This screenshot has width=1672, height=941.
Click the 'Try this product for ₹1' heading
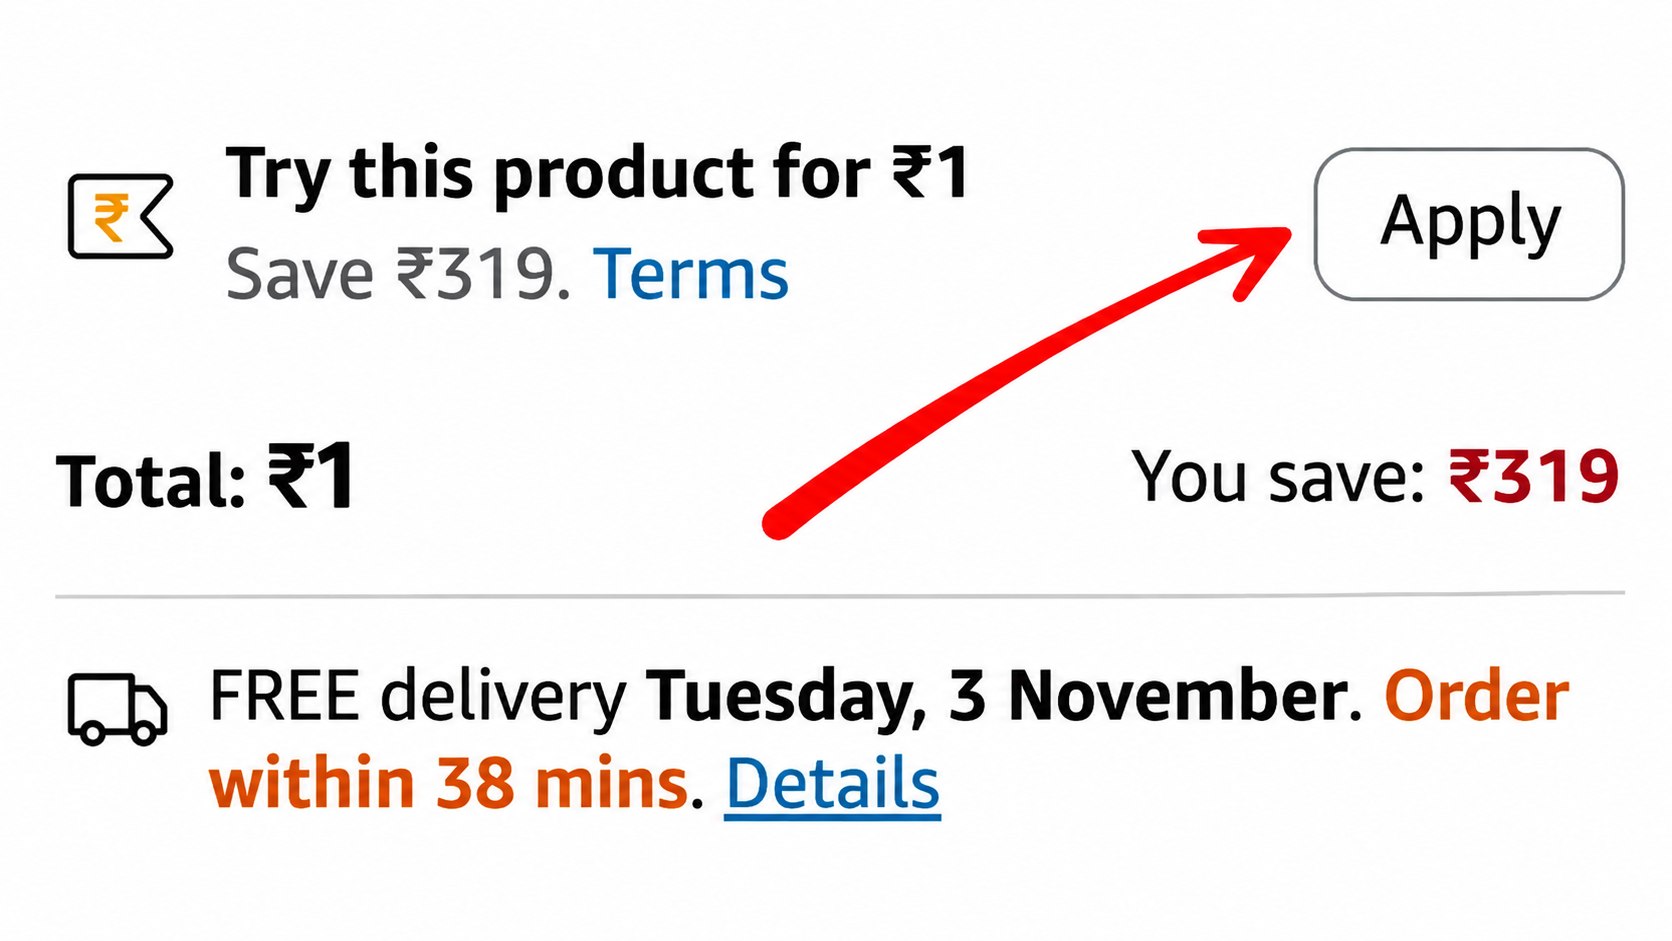(597, 174)
